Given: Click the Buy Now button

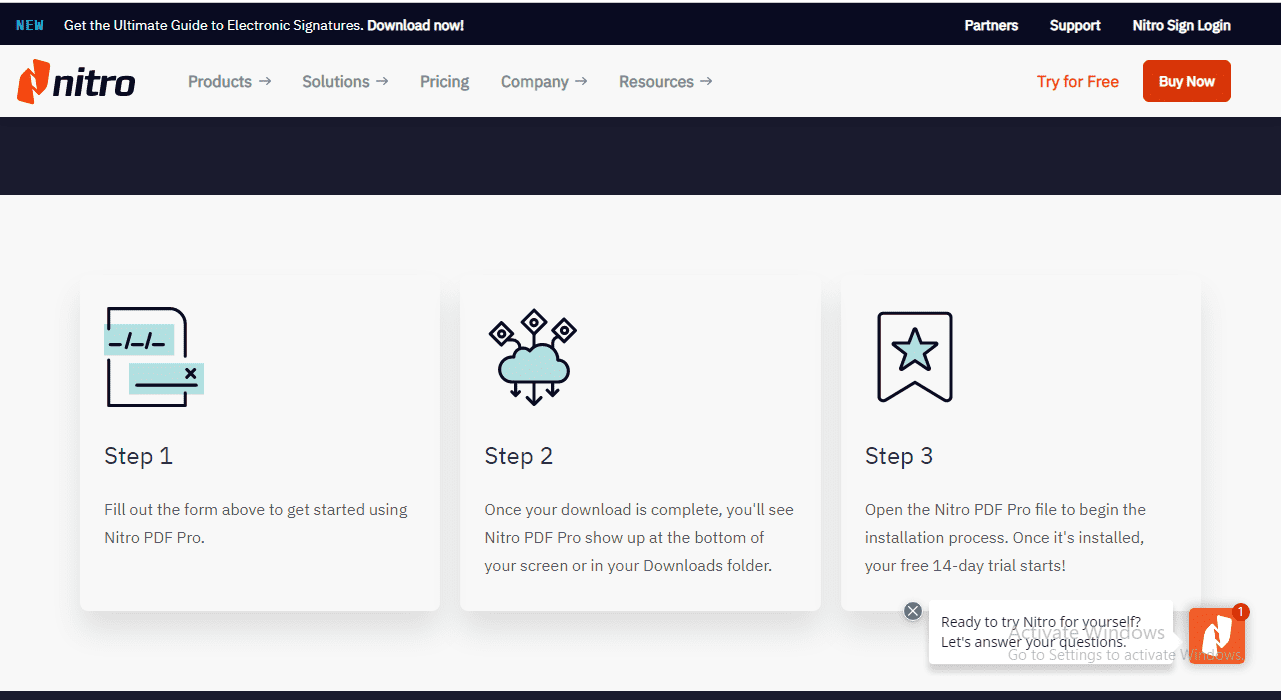Looking at the screenshot, I should click(1187, 82).
